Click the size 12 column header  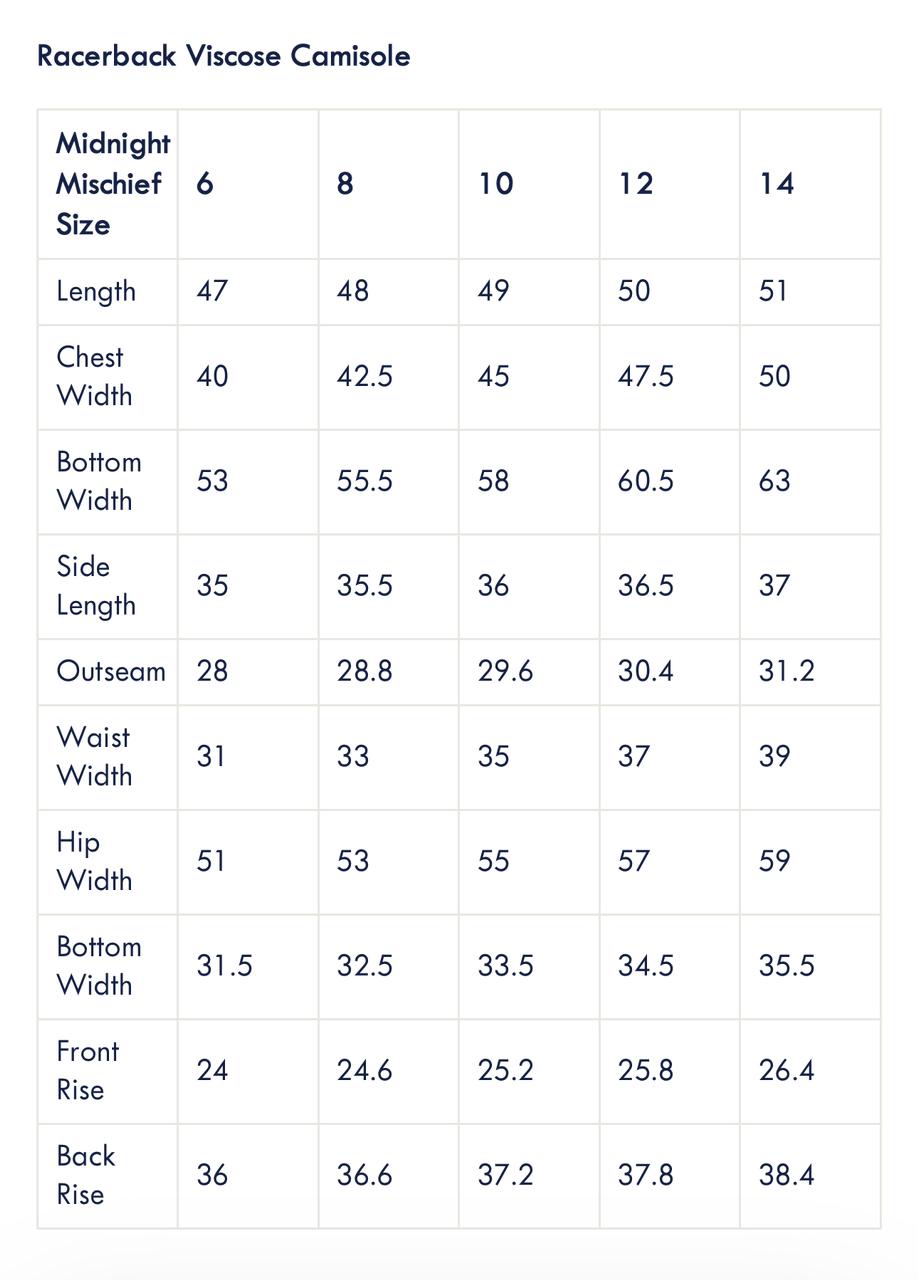coord(636,184)
